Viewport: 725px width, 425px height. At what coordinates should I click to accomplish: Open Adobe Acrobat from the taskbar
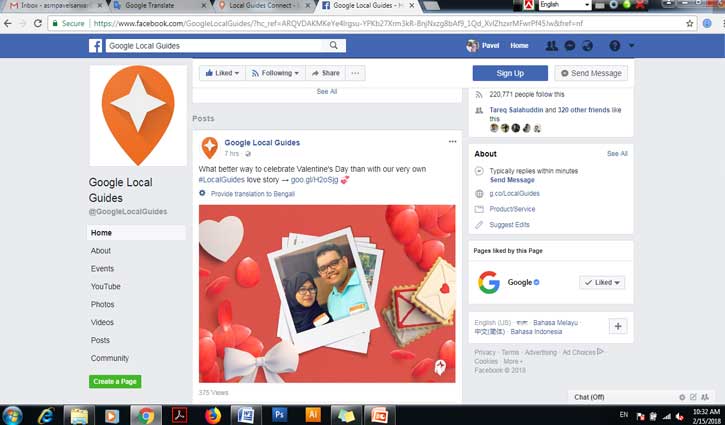tap(179, 415)
